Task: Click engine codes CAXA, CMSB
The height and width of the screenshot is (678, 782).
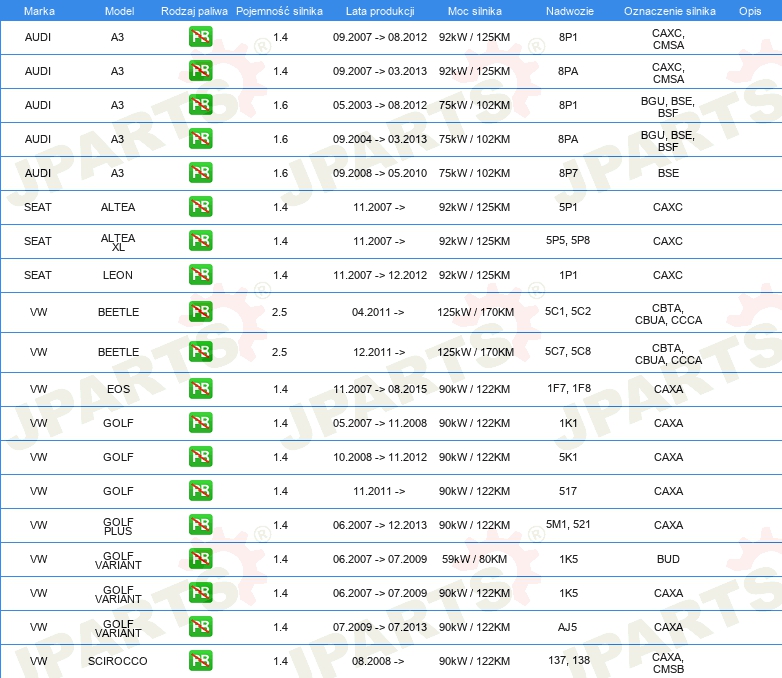Action: (668, 663)
